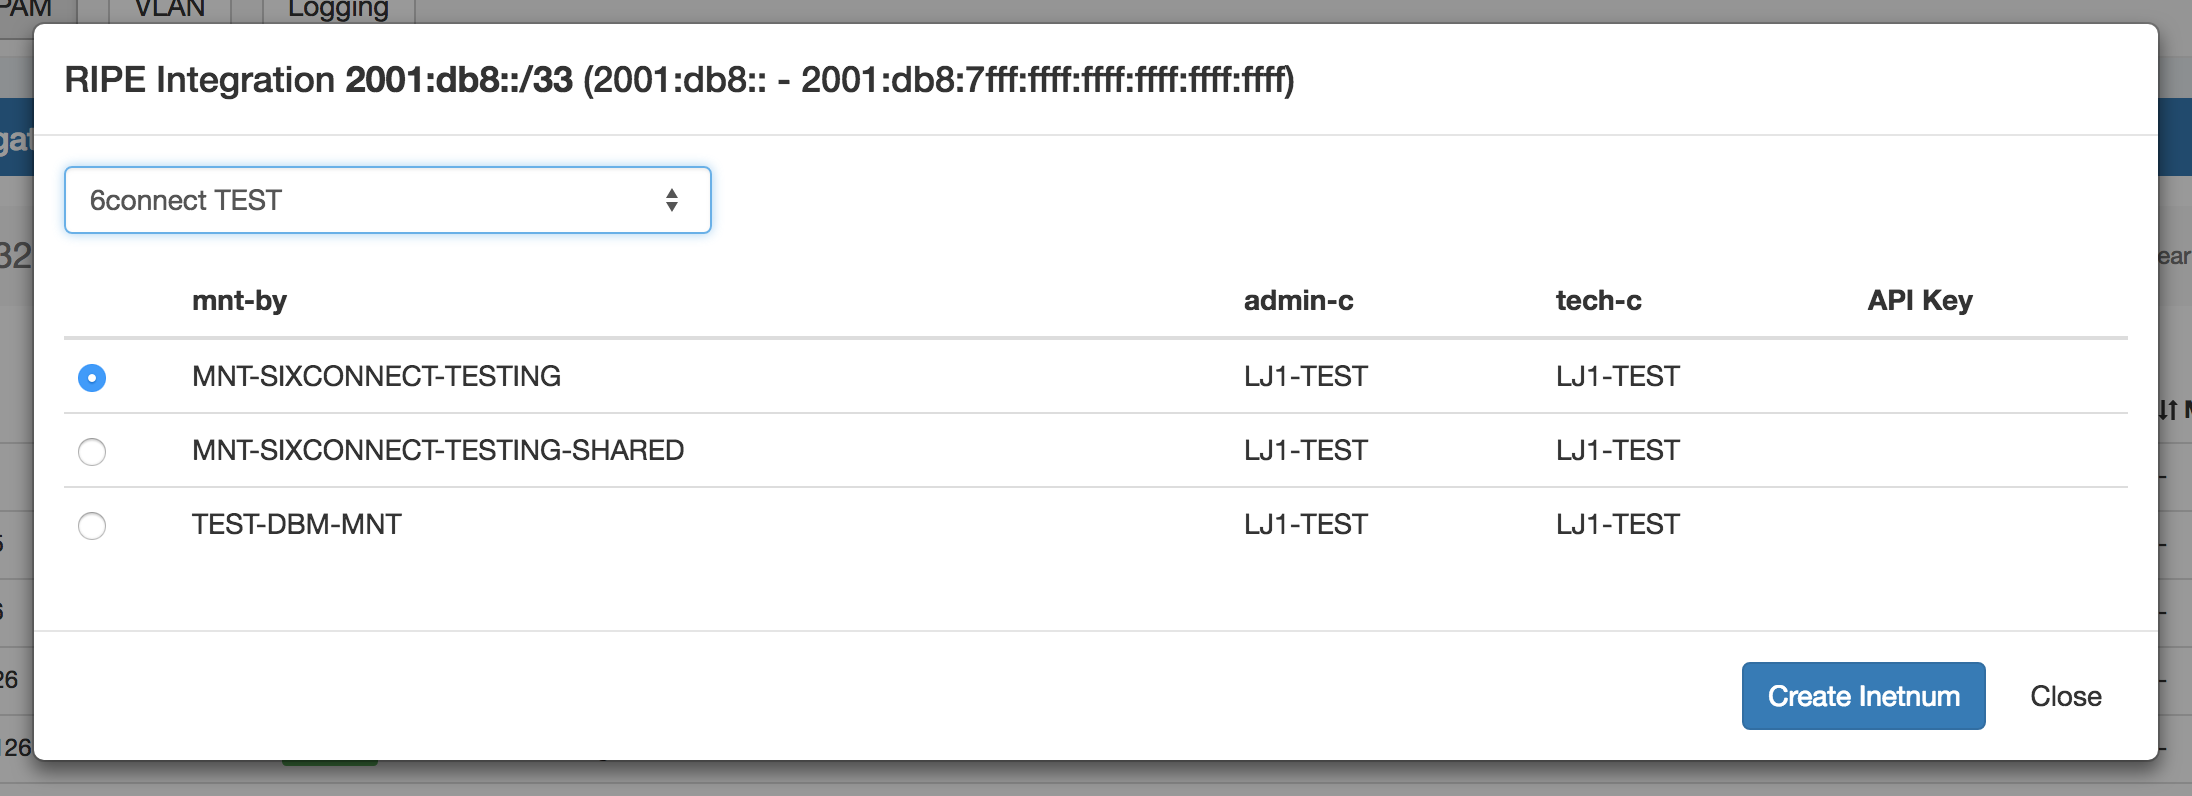Click the Create Inetnum button
Screen dimensions: 2192x796
click(x=1863, y=696)
